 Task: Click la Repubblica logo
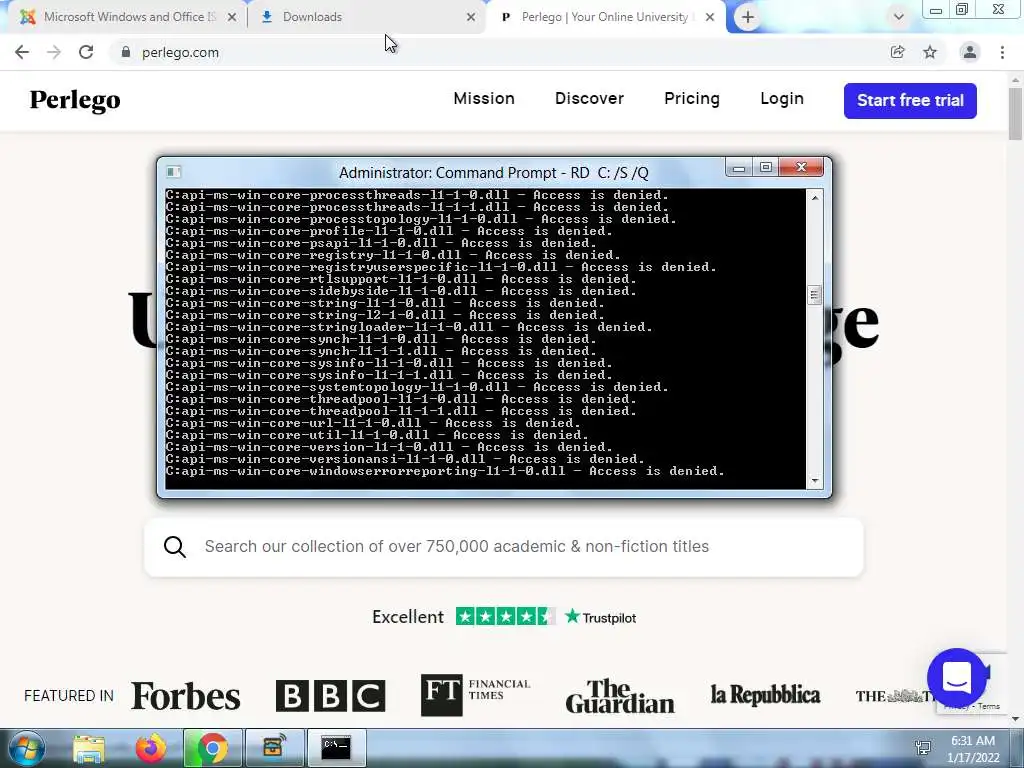coord(765,695)
